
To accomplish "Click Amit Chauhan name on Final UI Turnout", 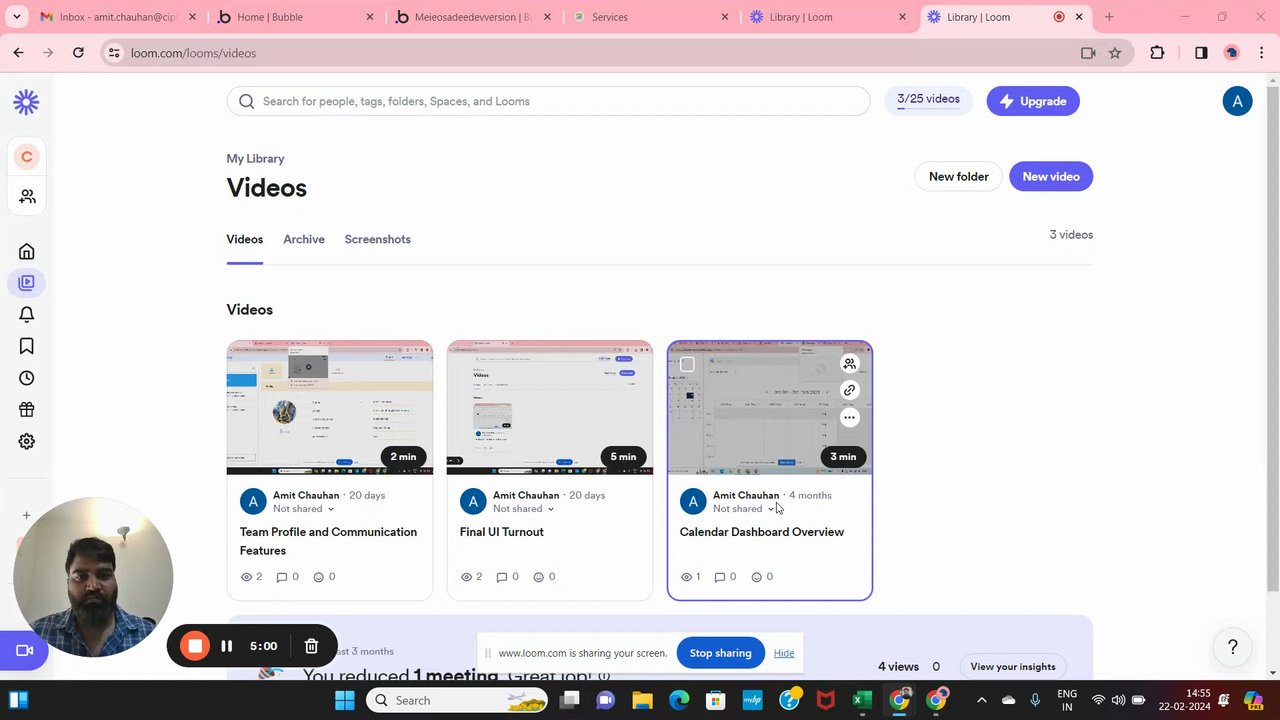I will click(x=526, y=495).
